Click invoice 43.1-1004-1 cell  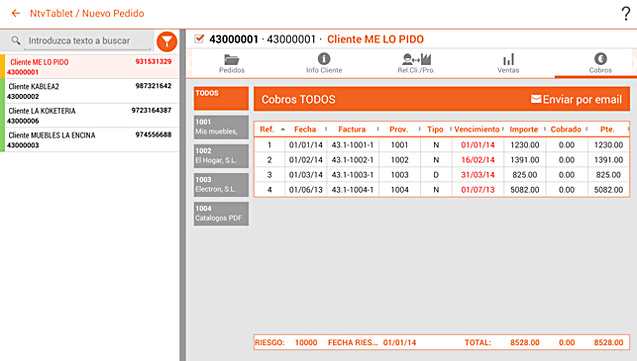point(353,190)
